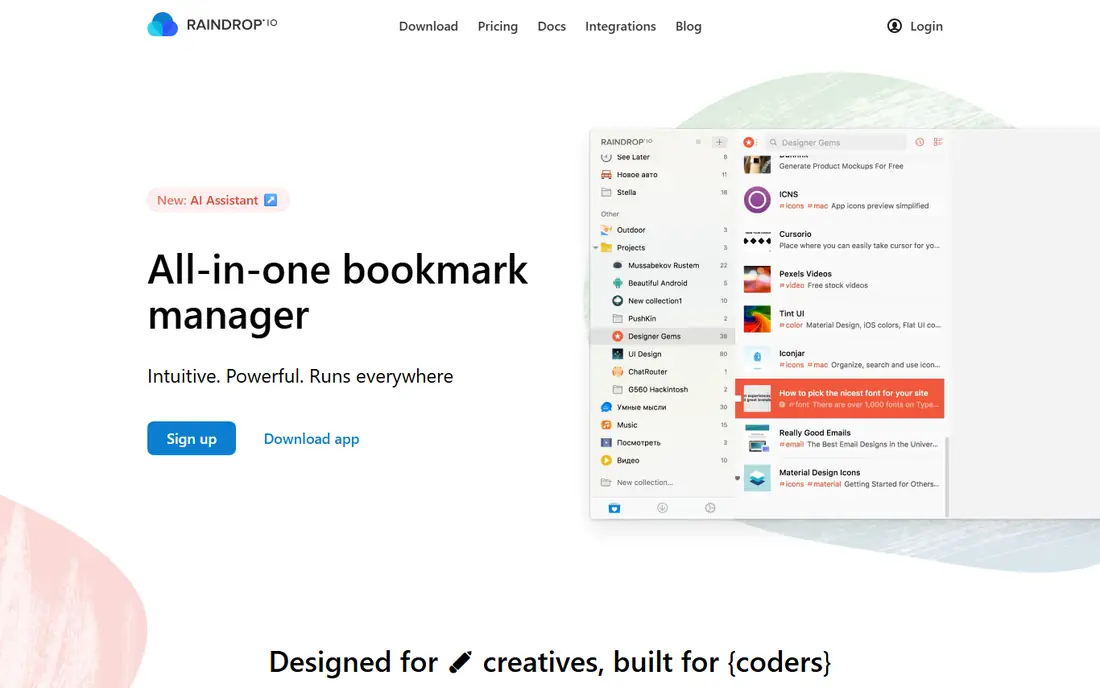This screenshot has width=1100, height=688.
Task: Click the pencil icon in the Designed for heading
Action: (460, 662)
